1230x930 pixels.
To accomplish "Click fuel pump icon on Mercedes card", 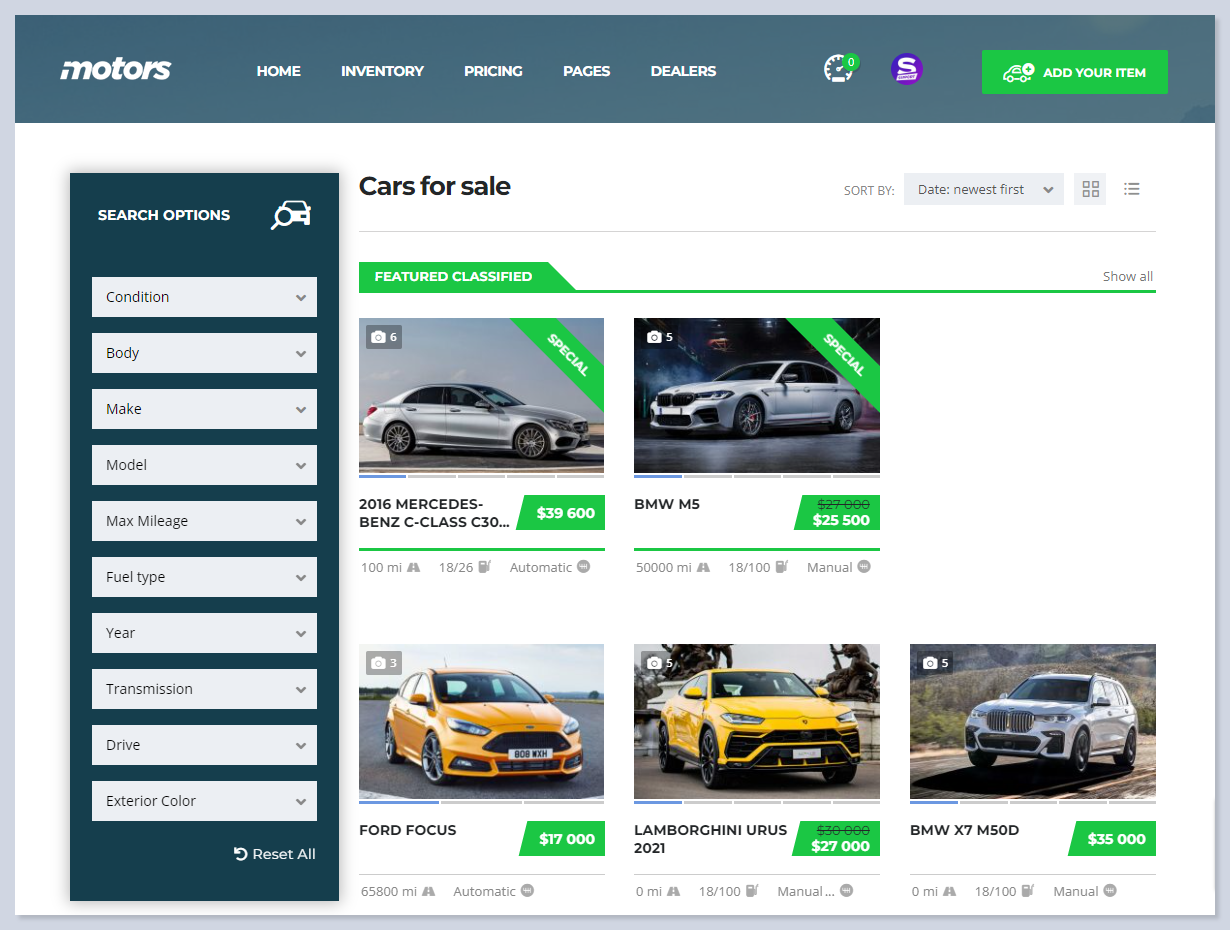I will (485, 567).
